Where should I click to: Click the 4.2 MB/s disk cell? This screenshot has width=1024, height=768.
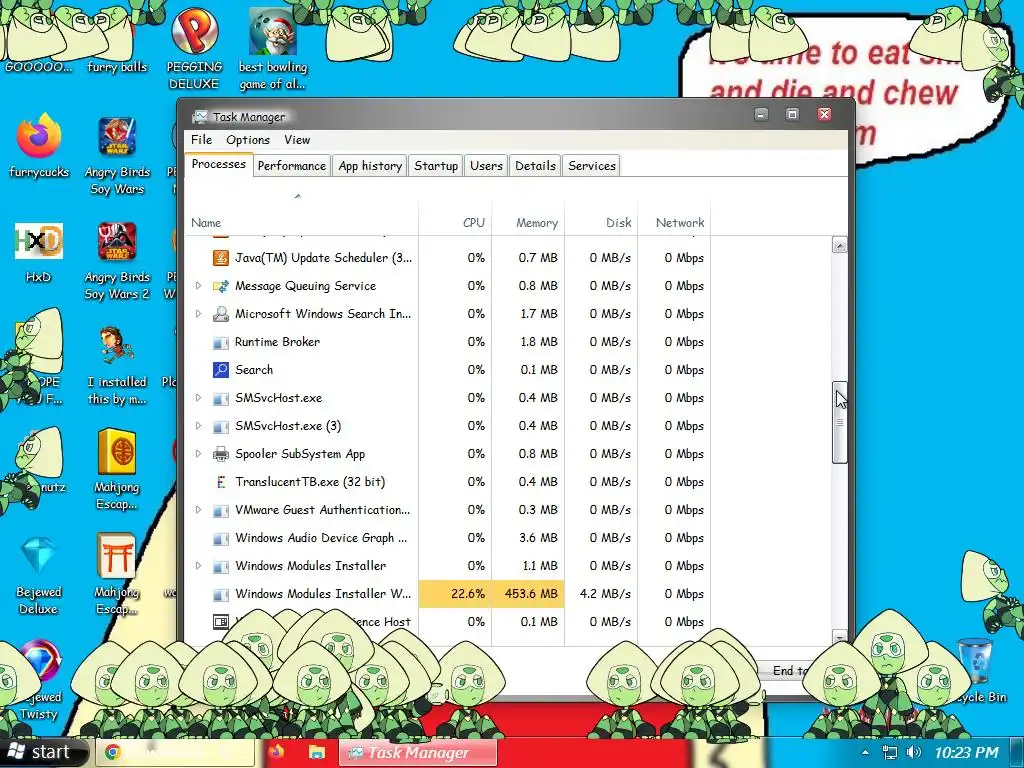pos(601,594)
